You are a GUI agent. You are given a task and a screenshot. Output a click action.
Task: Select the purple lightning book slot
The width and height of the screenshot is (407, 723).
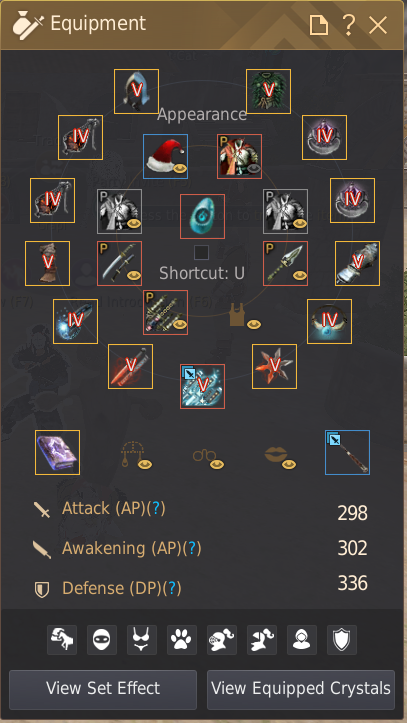[58, 452]
